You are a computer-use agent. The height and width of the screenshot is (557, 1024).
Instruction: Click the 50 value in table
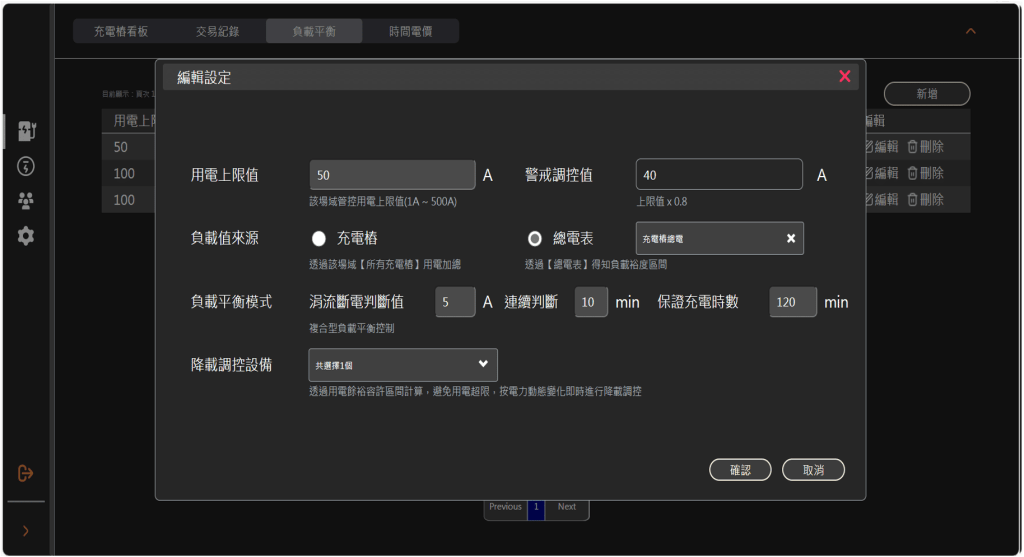(x=121, y=147)
